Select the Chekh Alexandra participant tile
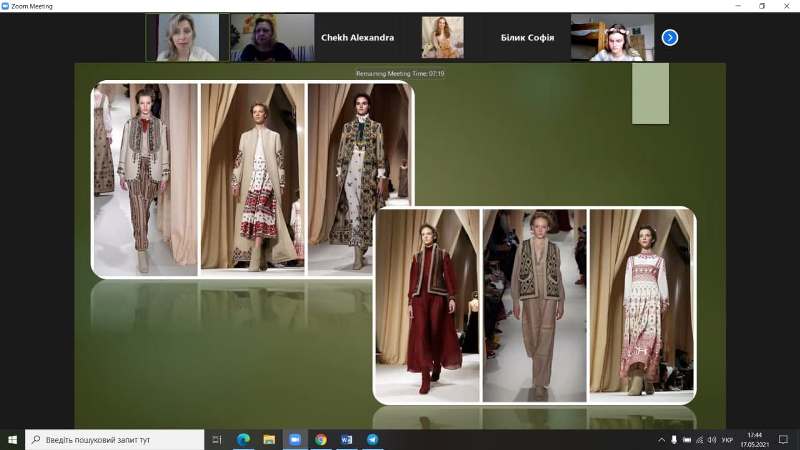This screenshot has height=450, width=800. [357, 38]
